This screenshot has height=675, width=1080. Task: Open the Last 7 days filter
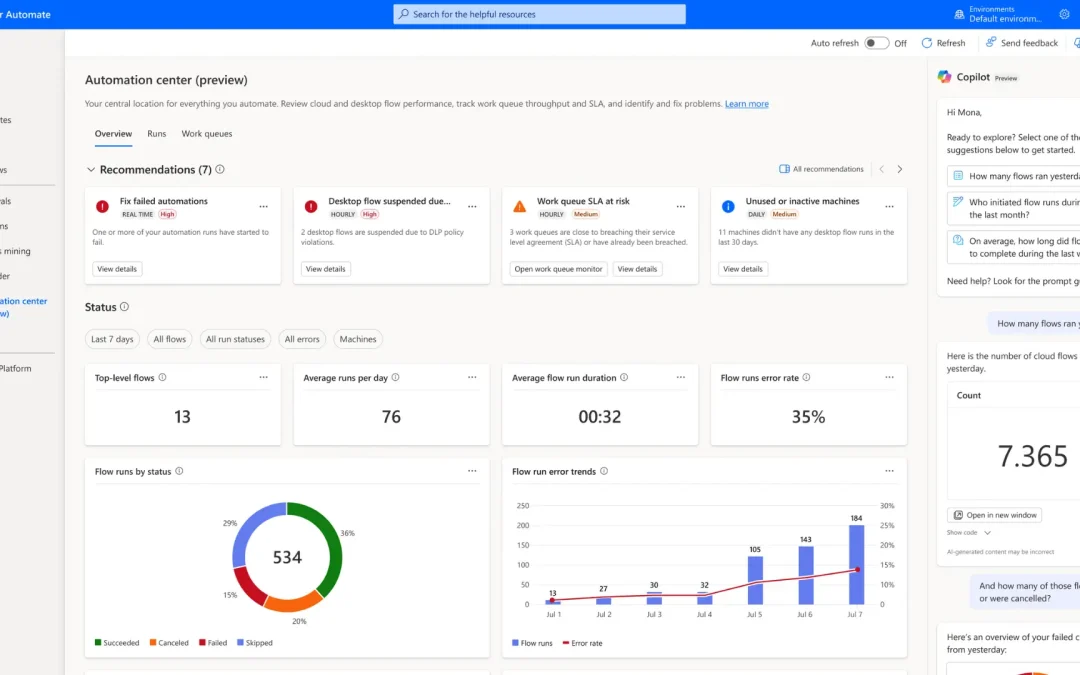click(112, 339)
